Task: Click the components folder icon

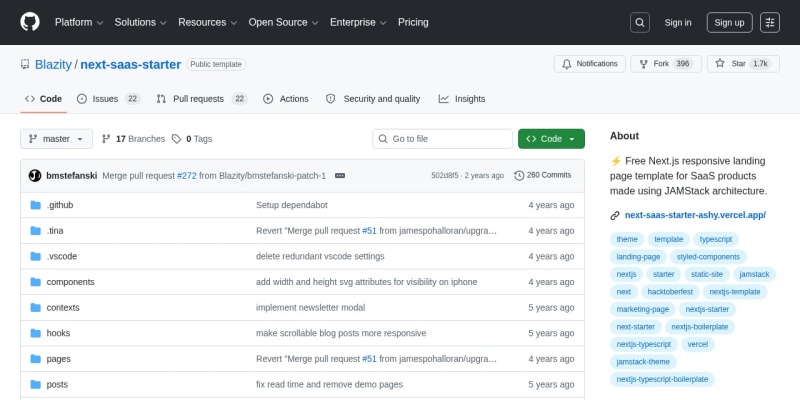Action: (x=35, y=282)
